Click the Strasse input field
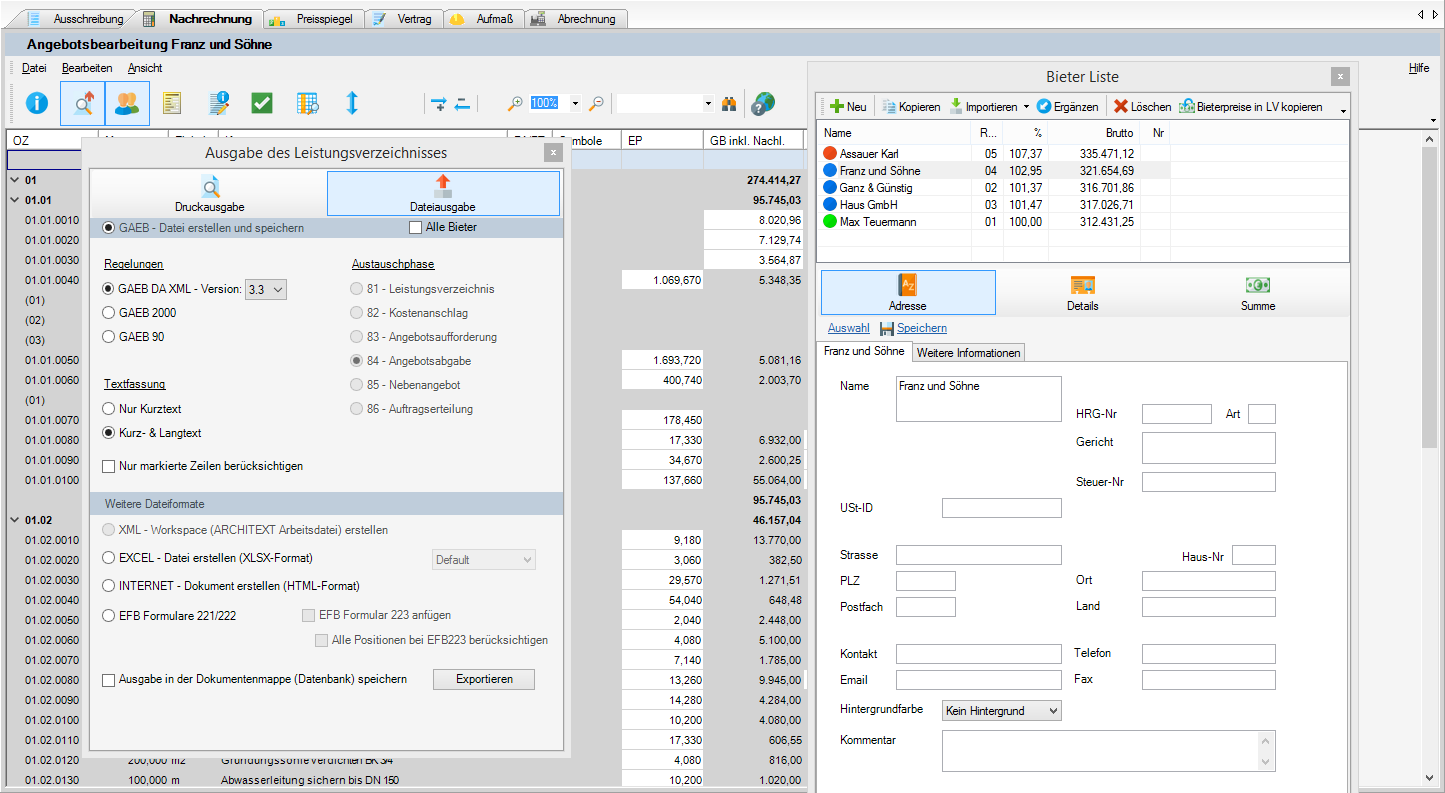 tap(978, 555)
